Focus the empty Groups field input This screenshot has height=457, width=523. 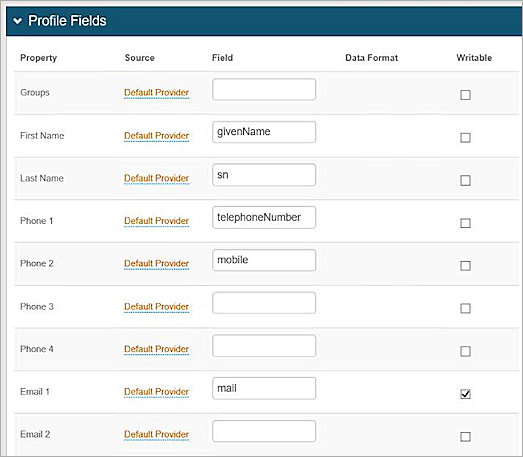coord(264,89)
